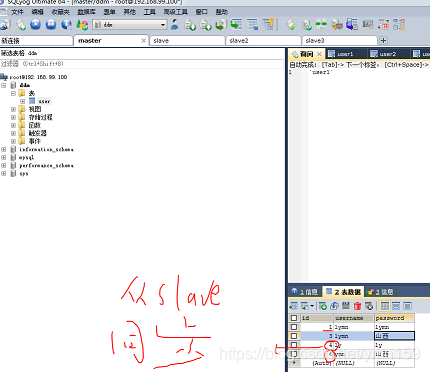Screen dimensions: 430x372
Task: Switch to the slave connection tab
Action: pos(187,41)
